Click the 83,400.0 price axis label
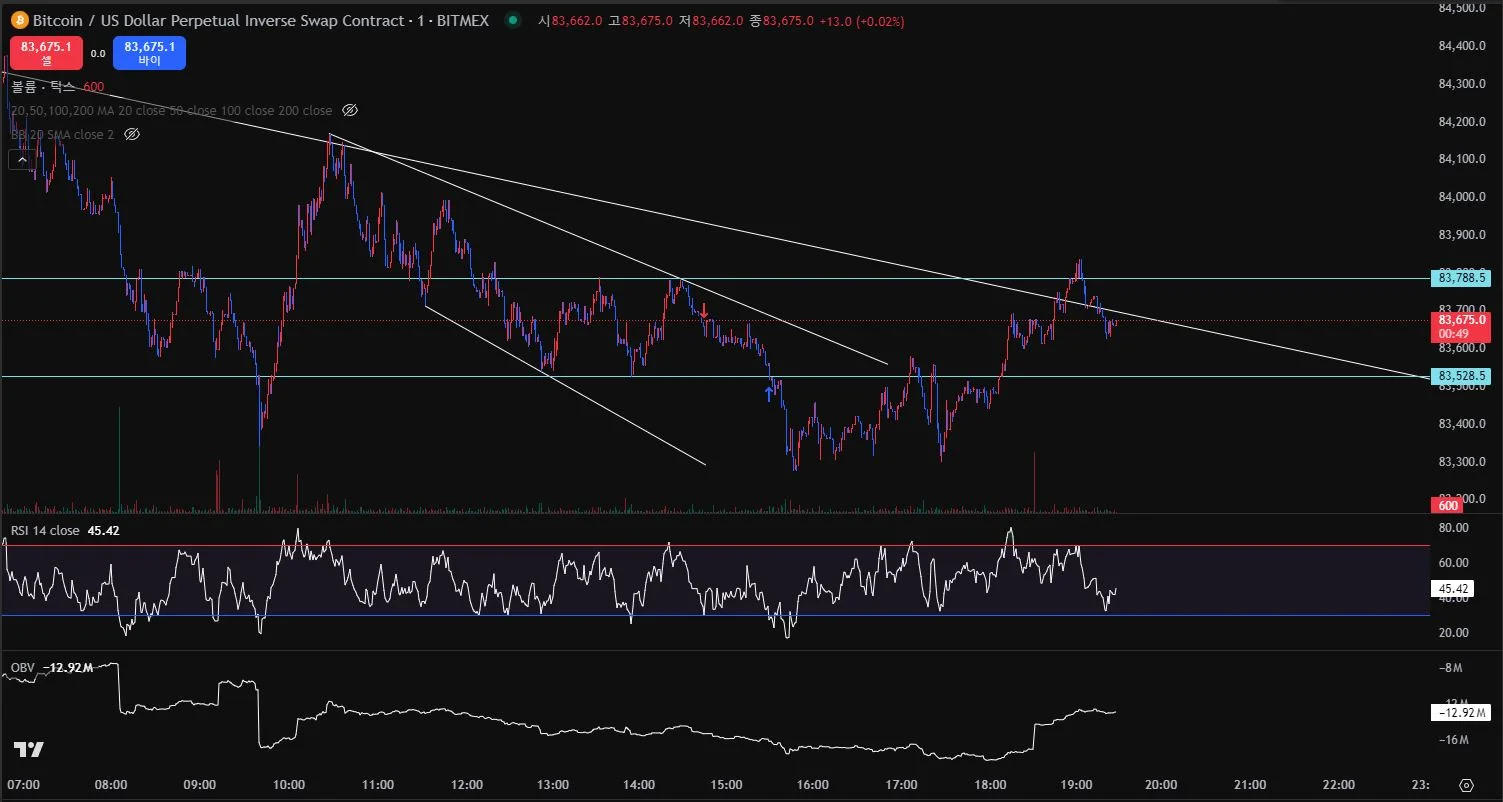The height and width of the screenshot is (802, 1503). click(x=1462, y=424)
